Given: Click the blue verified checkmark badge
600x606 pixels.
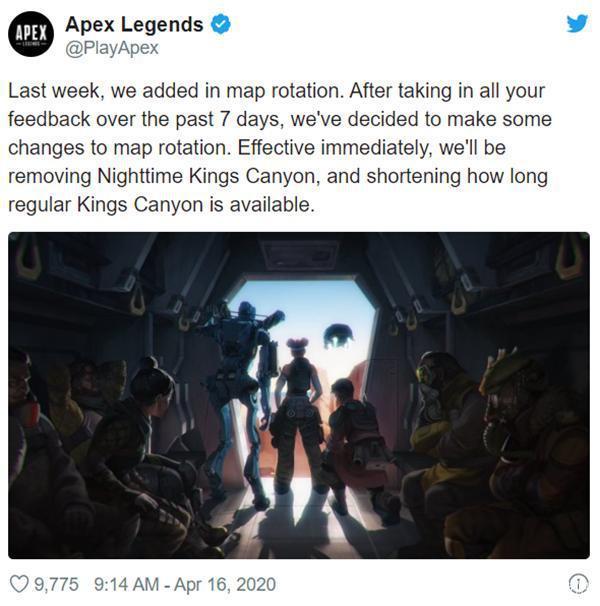Looking at the screenshot, I should pyautogui.click(x=221, y=24).
